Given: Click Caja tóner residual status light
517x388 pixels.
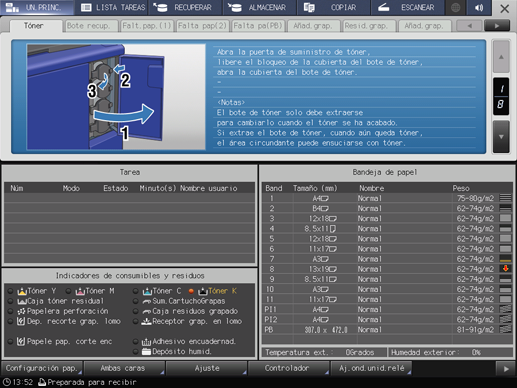Looking at the screenshot, I should (x=10, y=301).
